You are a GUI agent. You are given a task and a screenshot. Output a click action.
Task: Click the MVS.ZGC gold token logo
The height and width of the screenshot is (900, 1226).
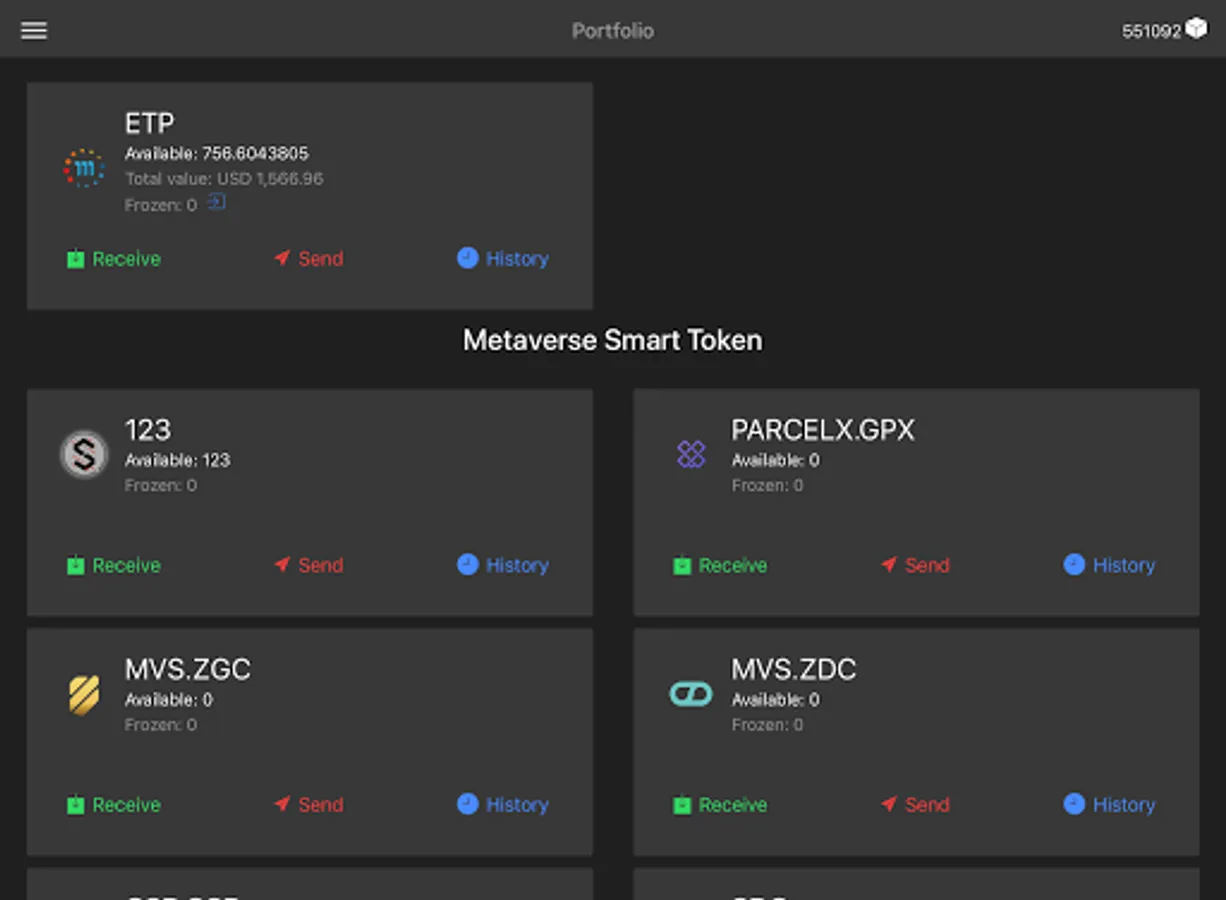[84, 694]
